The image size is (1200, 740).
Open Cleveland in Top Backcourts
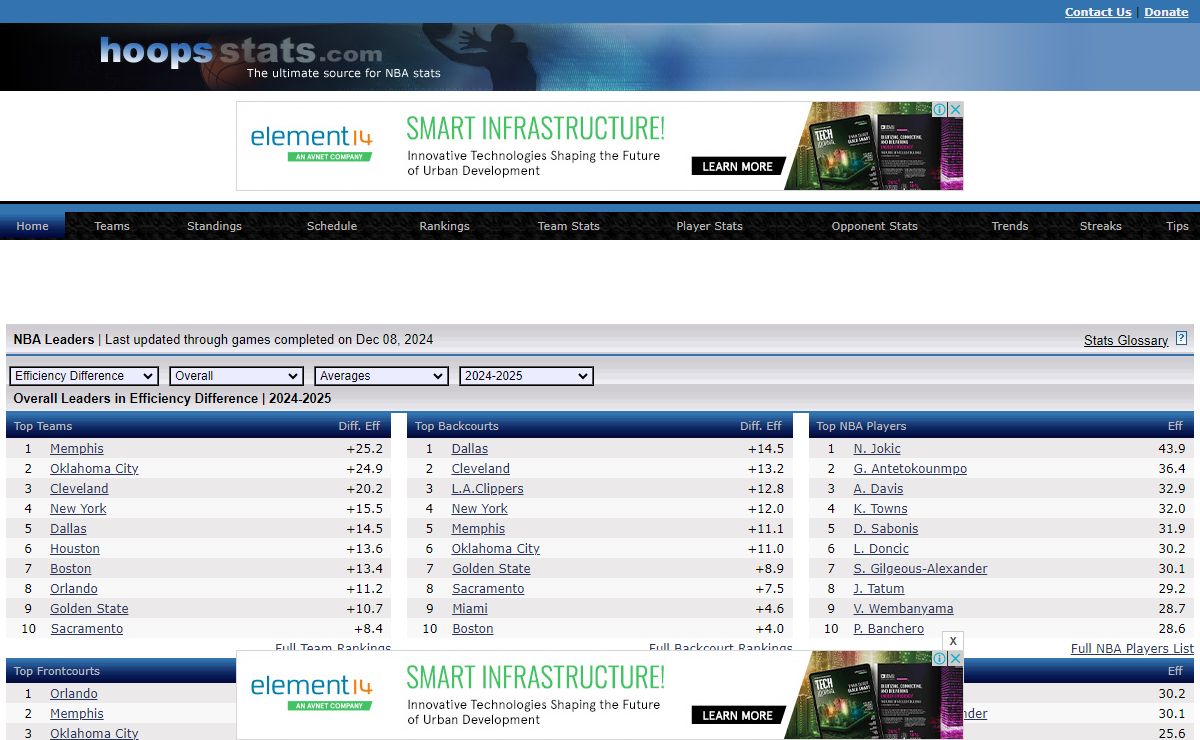point(481,468)
